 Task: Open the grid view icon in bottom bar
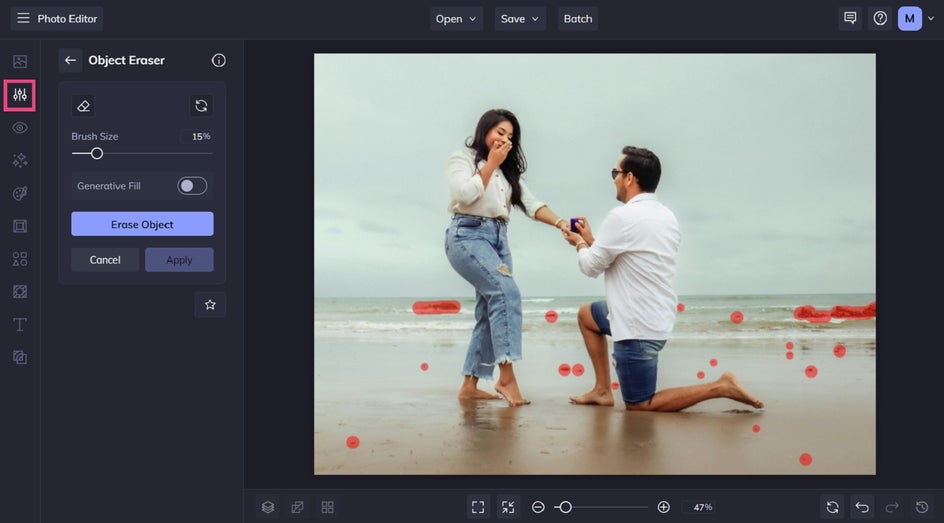click(x=328, y=507)
